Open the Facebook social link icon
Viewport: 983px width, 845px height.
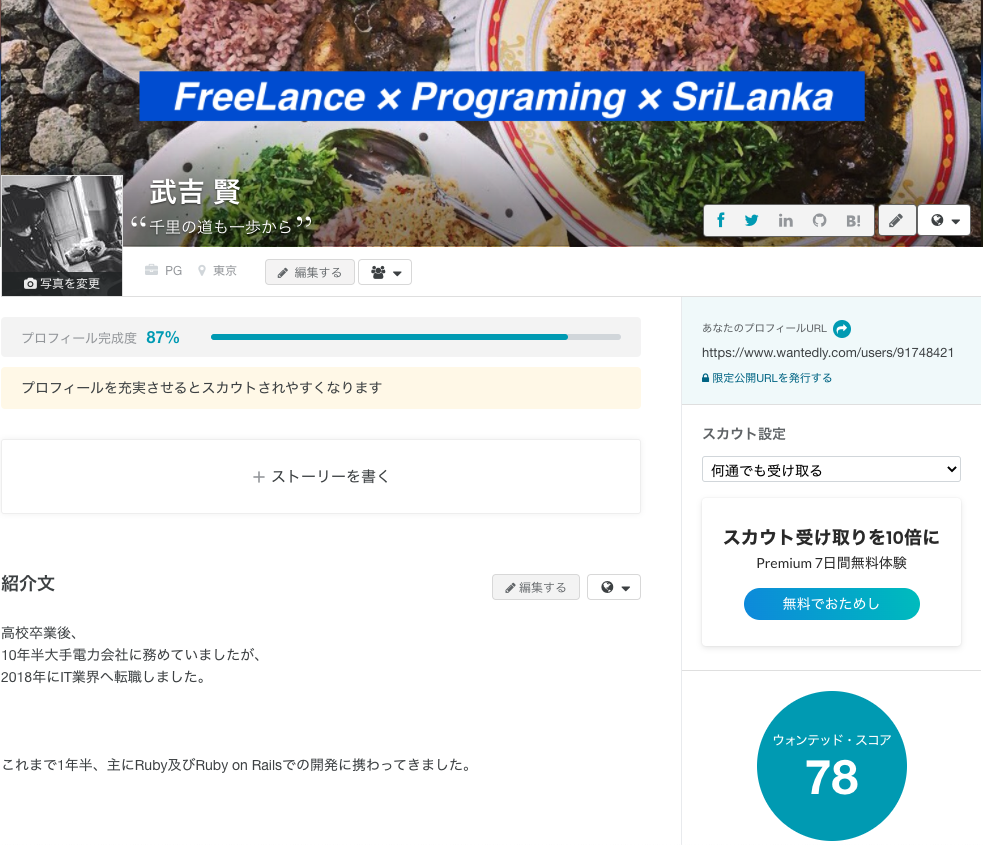point(721,220)
